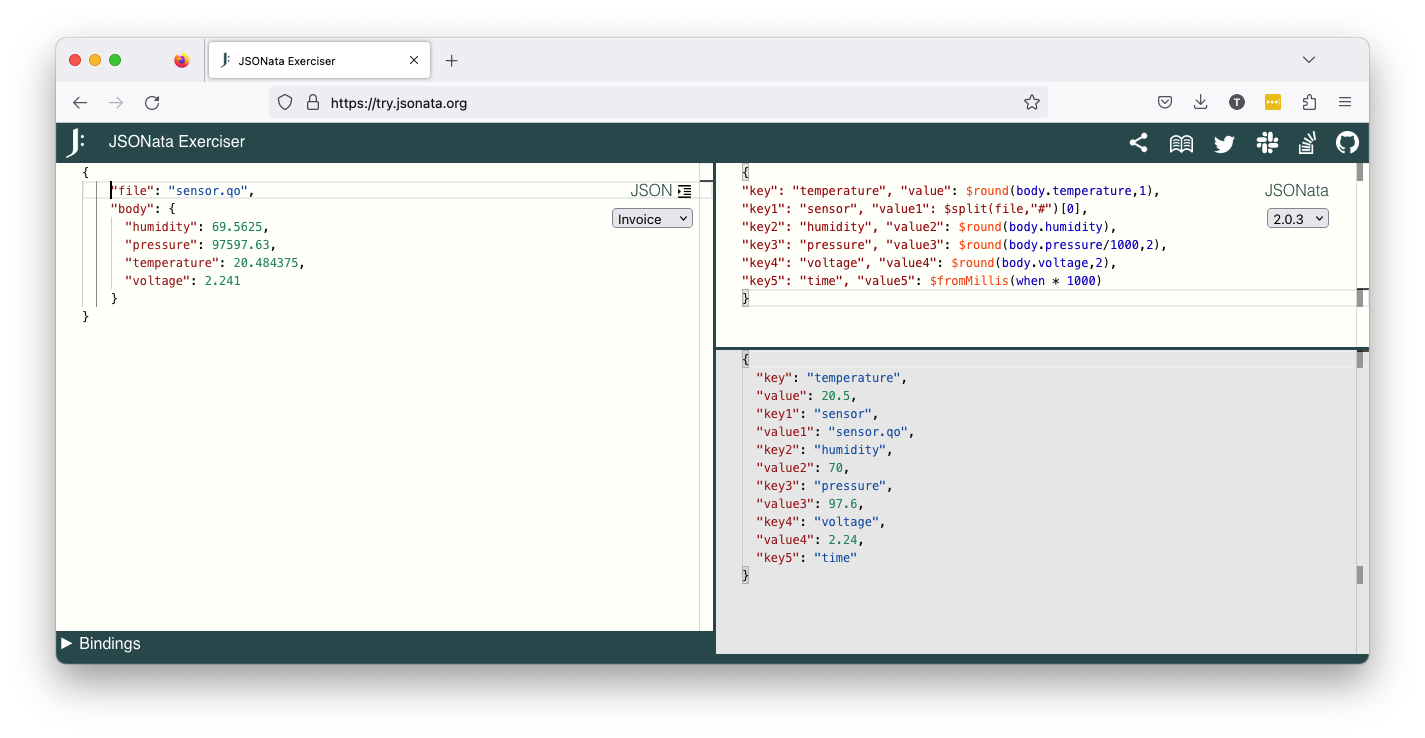
Task: Click the "key": "temperature" result line
Action: click(832, 378)
